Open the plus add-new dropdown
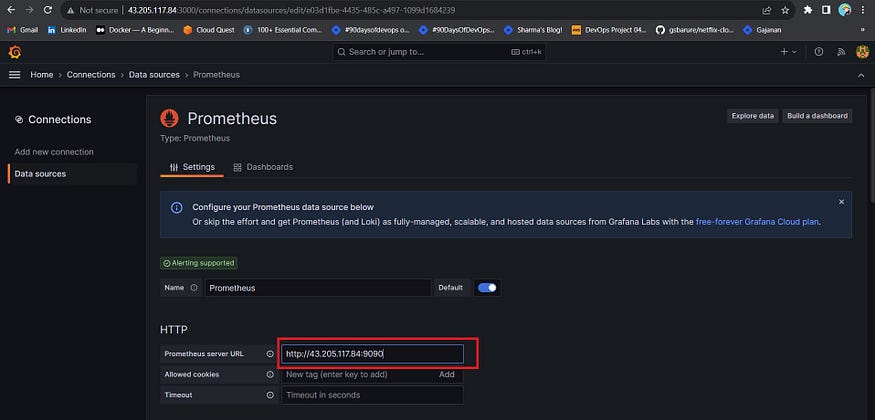This screenshot has height=420, width=875. coord(789,52)
